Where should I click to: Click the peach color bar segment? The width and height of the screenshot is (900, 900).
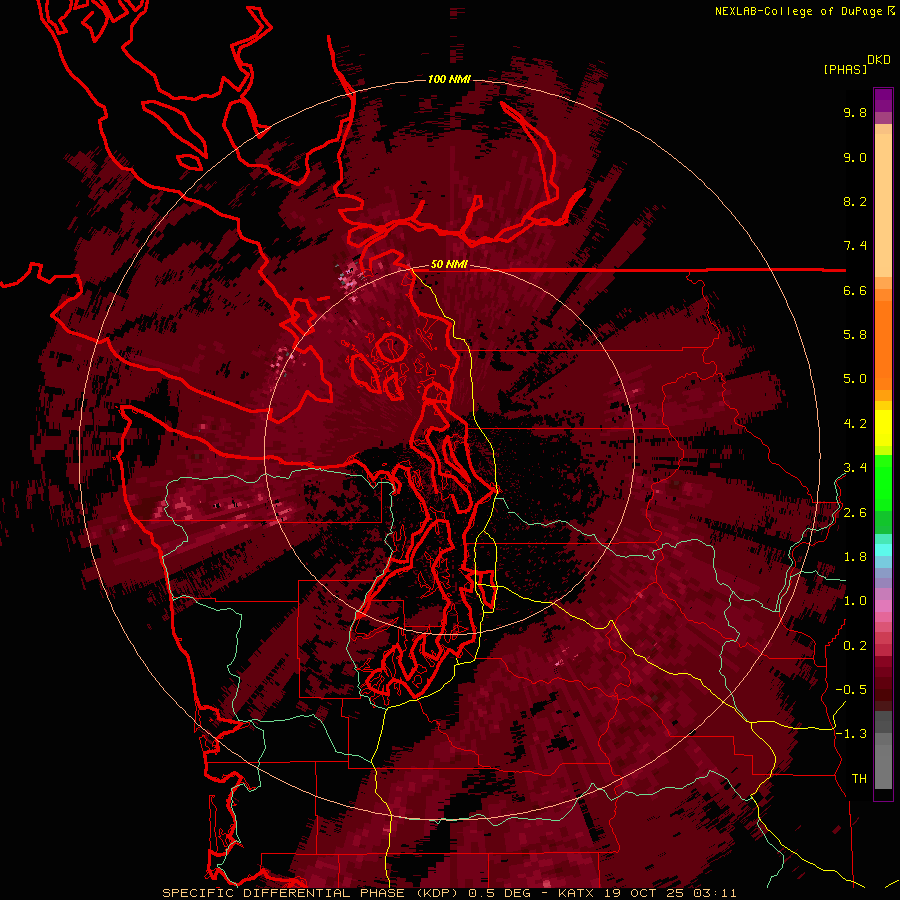(x=883, y=205)
